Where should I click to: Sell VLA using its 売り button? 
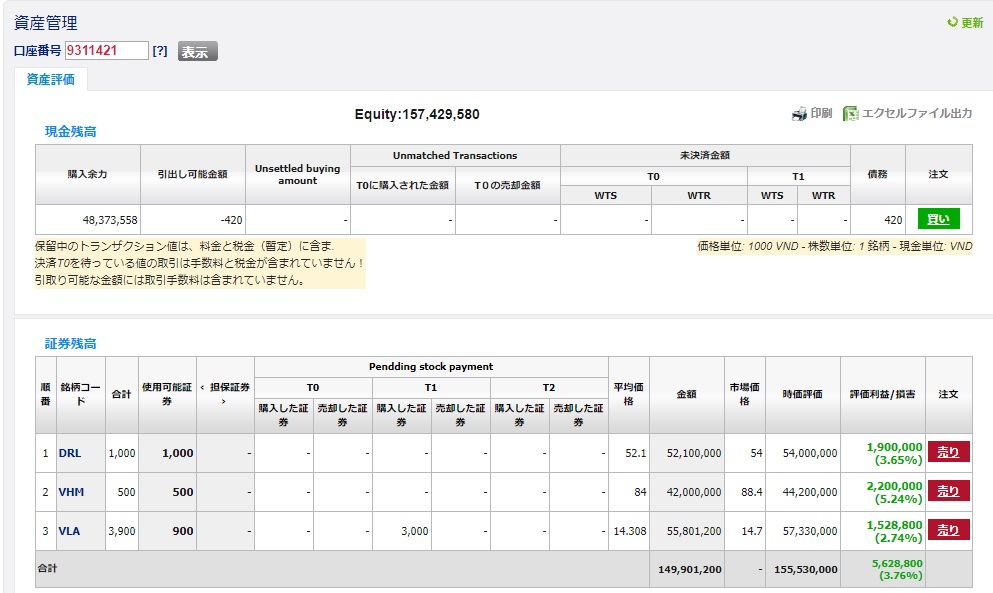tap(948, 530)
